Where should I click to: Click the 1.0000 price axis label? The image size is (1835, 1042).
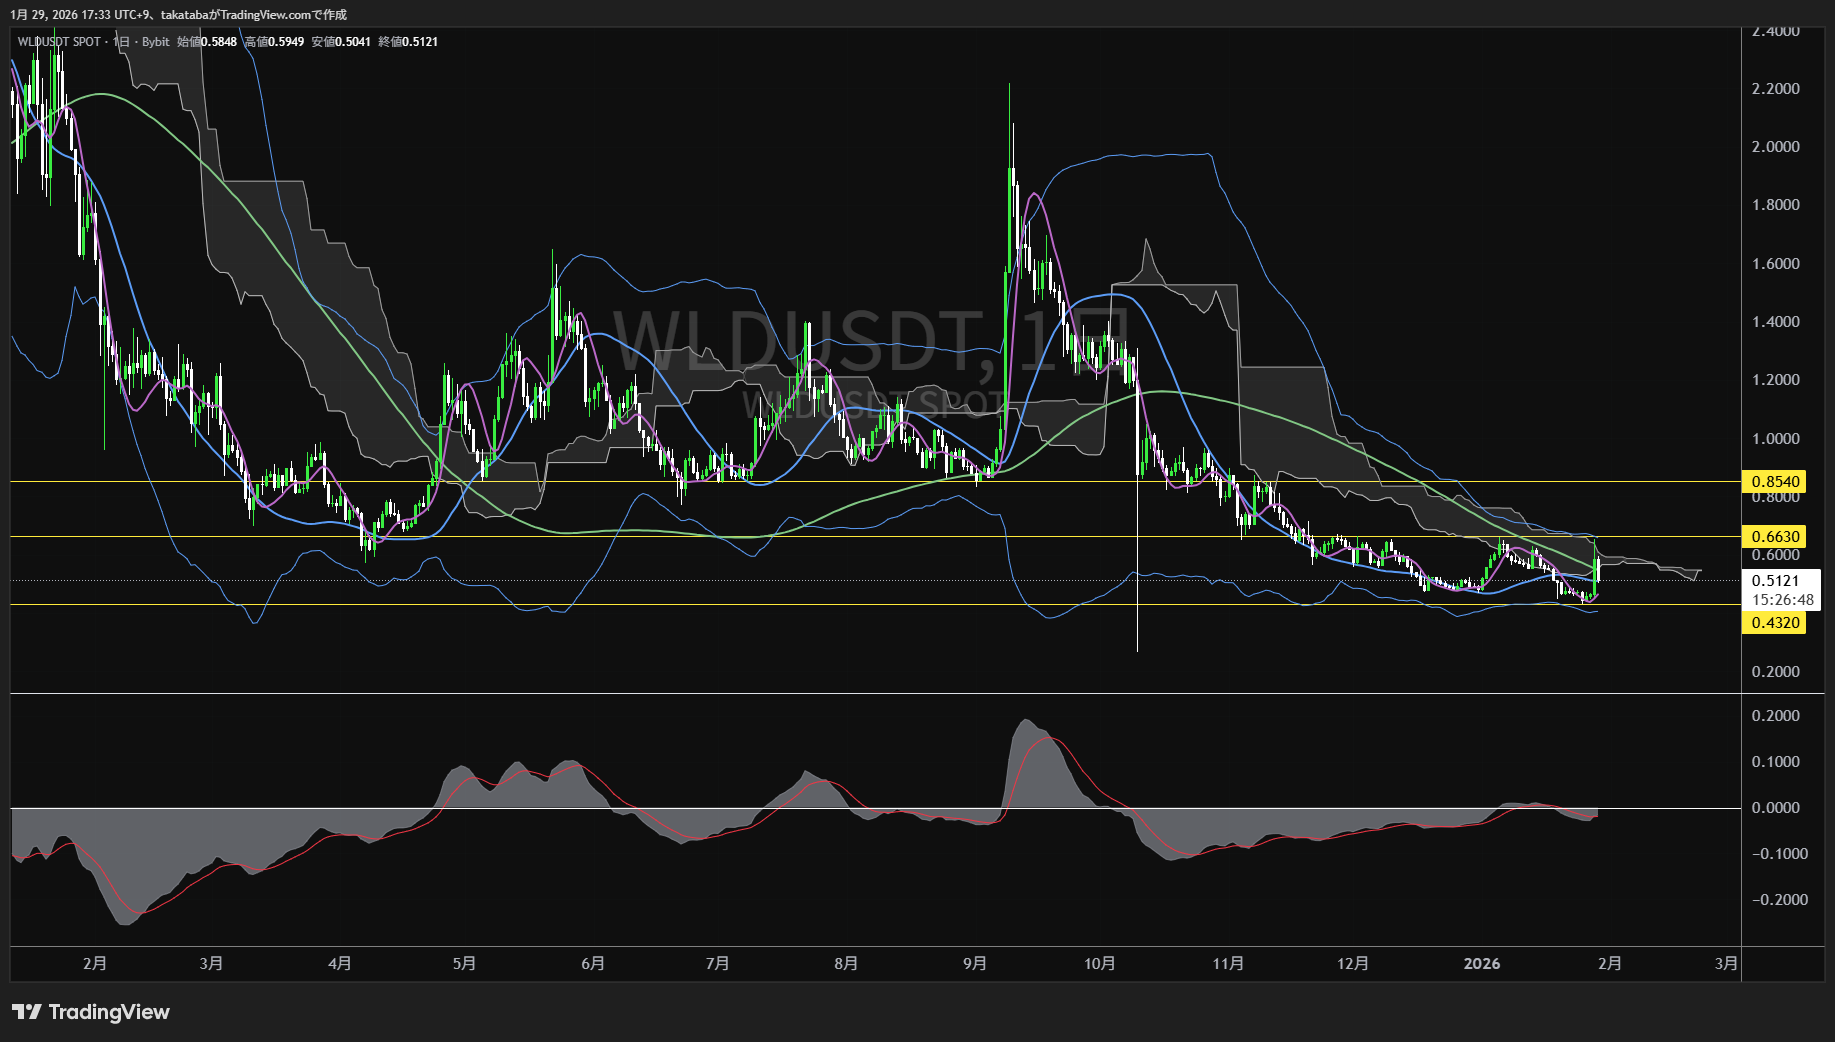tap(1775, 439)
